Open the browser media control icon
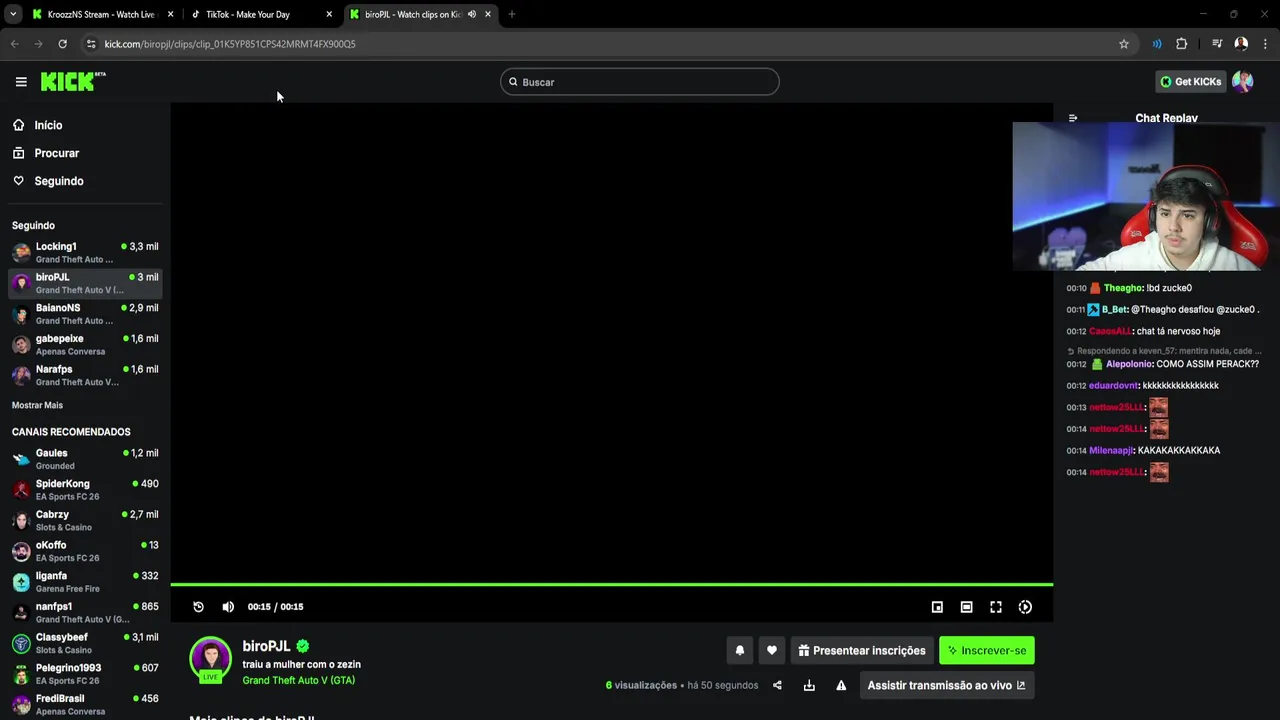 (1217, 44)
